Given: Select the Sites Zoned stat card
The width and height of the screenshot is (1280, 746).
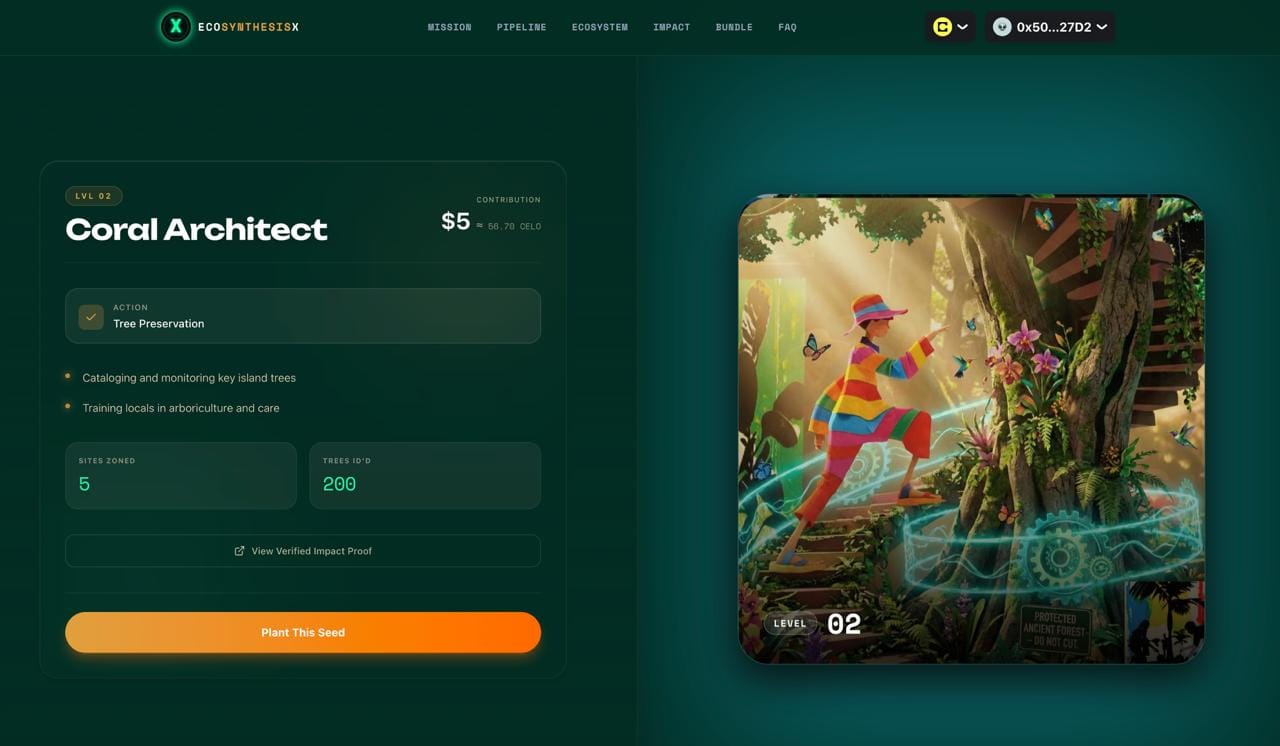Looking at the screenshot, I should pyautogui.click(x=181, y=475).
